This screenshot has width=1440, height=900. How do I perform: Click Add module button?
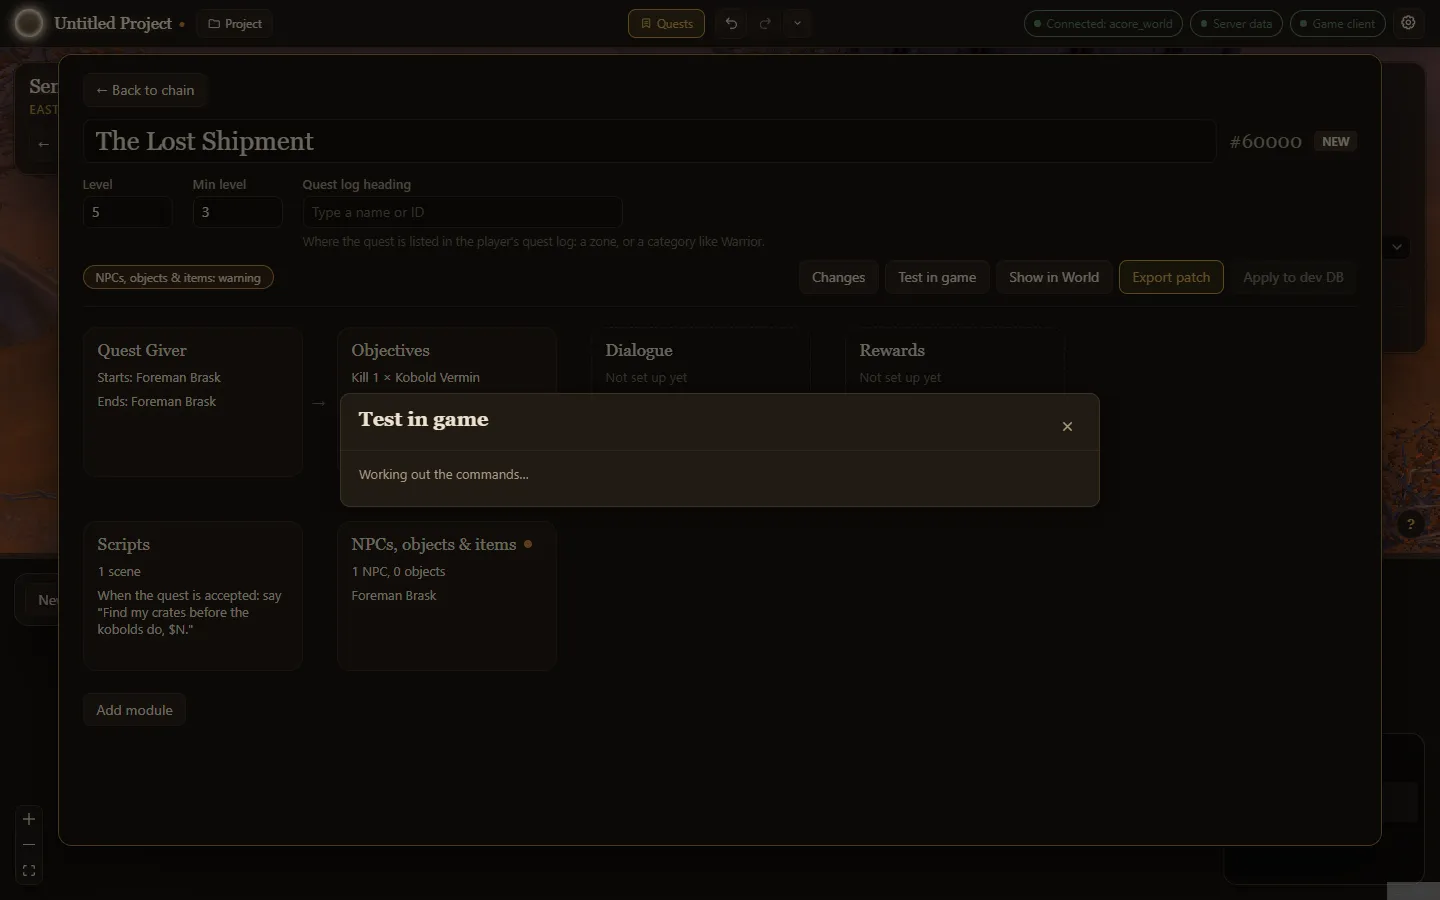tap(134, 710)
